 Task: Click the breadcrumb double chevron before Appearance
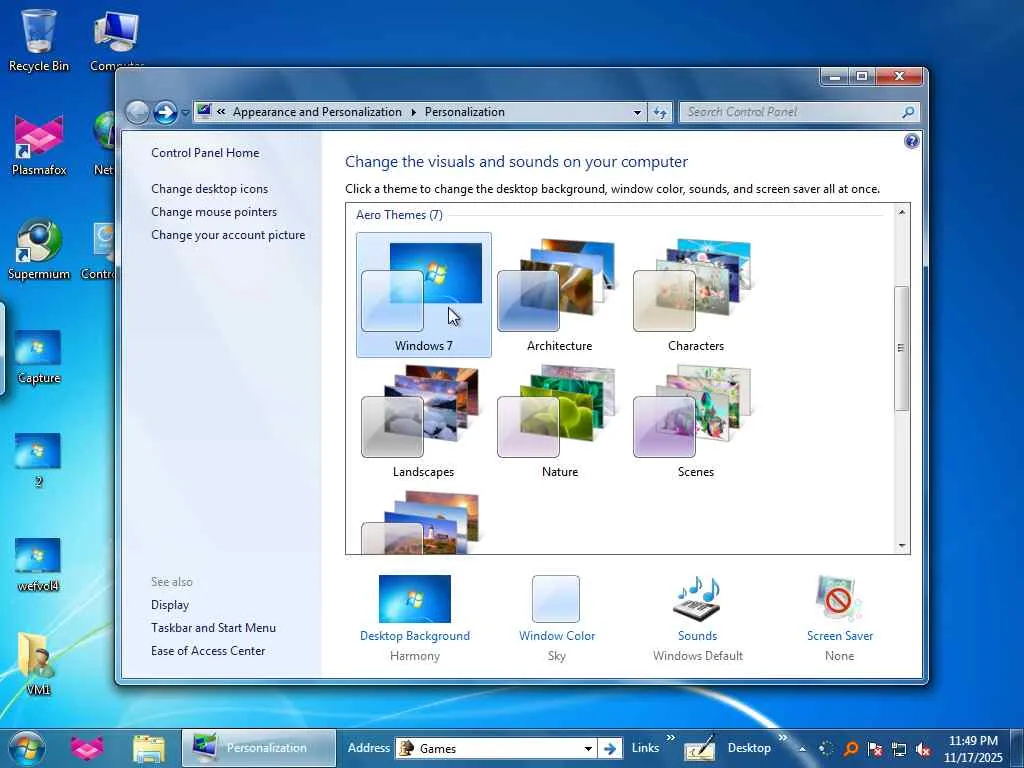pos(221,112)
